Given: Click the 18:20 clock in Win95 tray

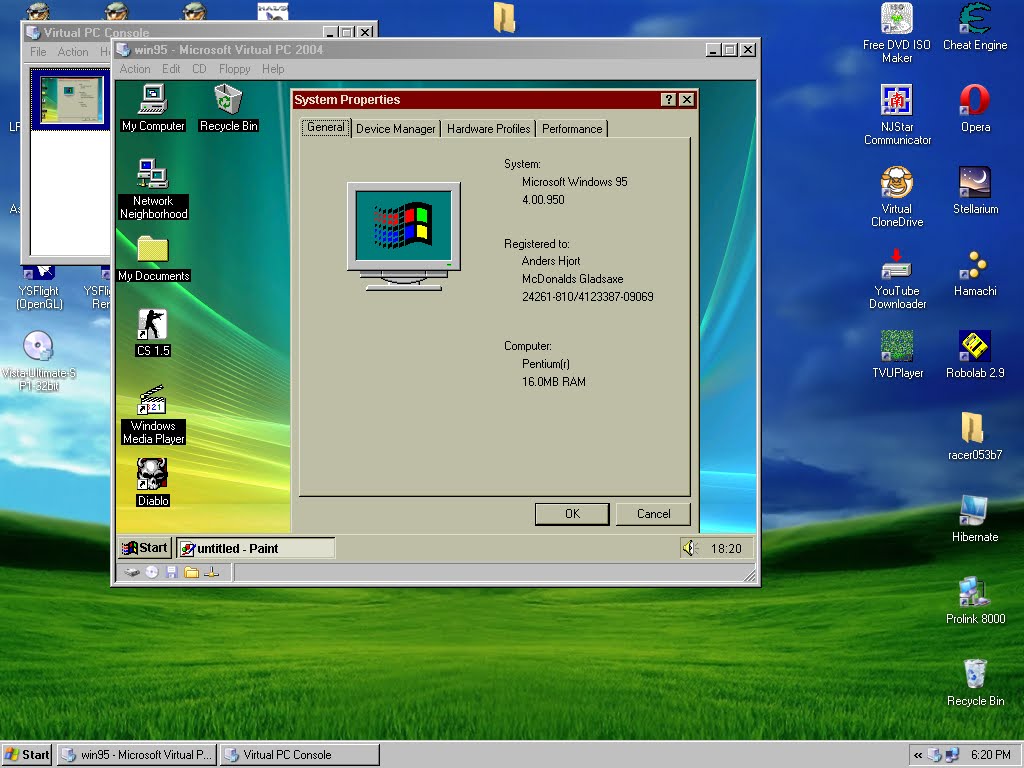Looking at the screenshot, I should (x=726, y=549).
